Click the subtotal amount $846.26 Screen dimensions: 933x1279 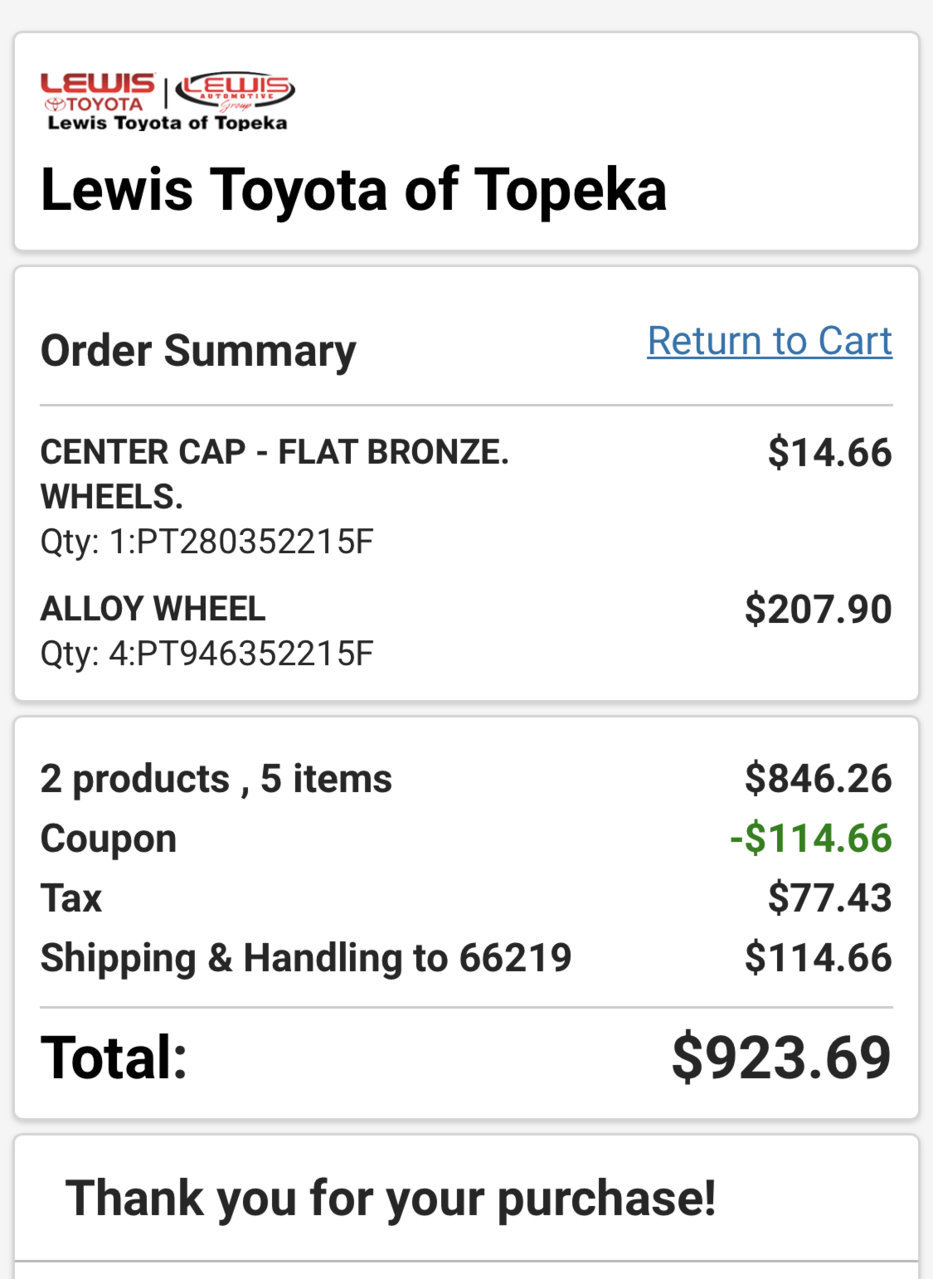pos(818,778)
